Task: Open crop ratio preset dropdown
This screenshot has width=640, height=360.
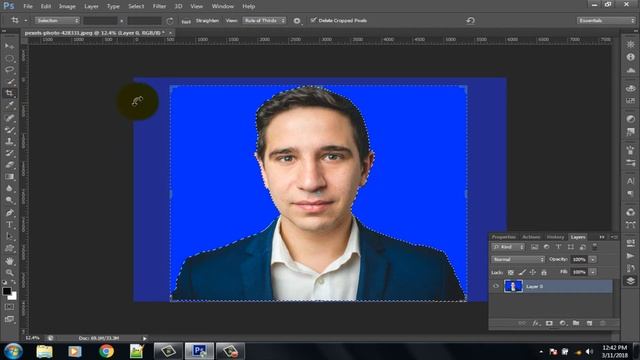Action: (x=57, y=20)
